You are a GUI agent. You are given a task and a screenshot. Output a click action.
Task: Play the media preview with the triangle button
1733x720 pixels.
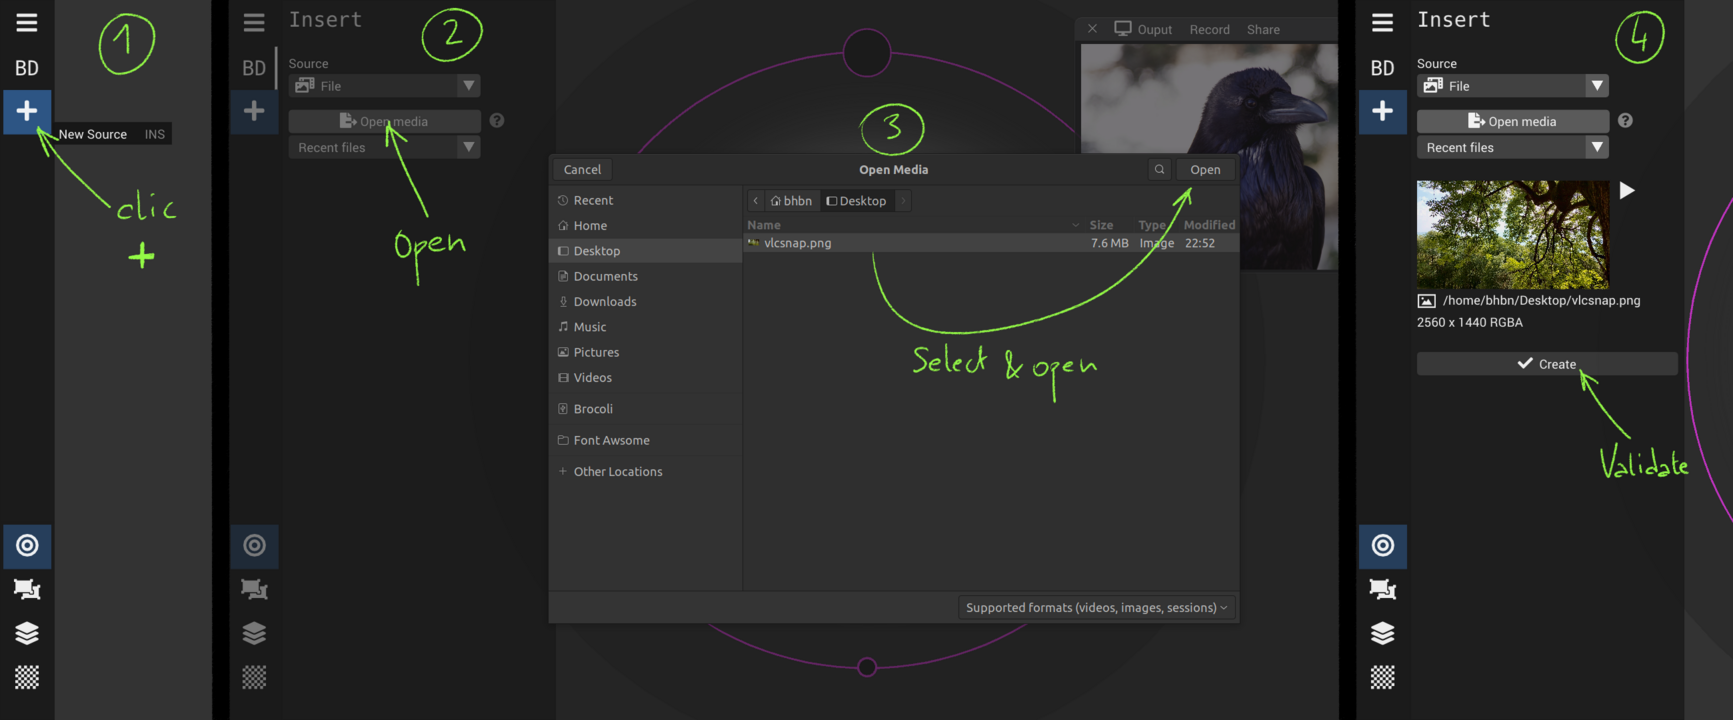[x=1627, y=191]
